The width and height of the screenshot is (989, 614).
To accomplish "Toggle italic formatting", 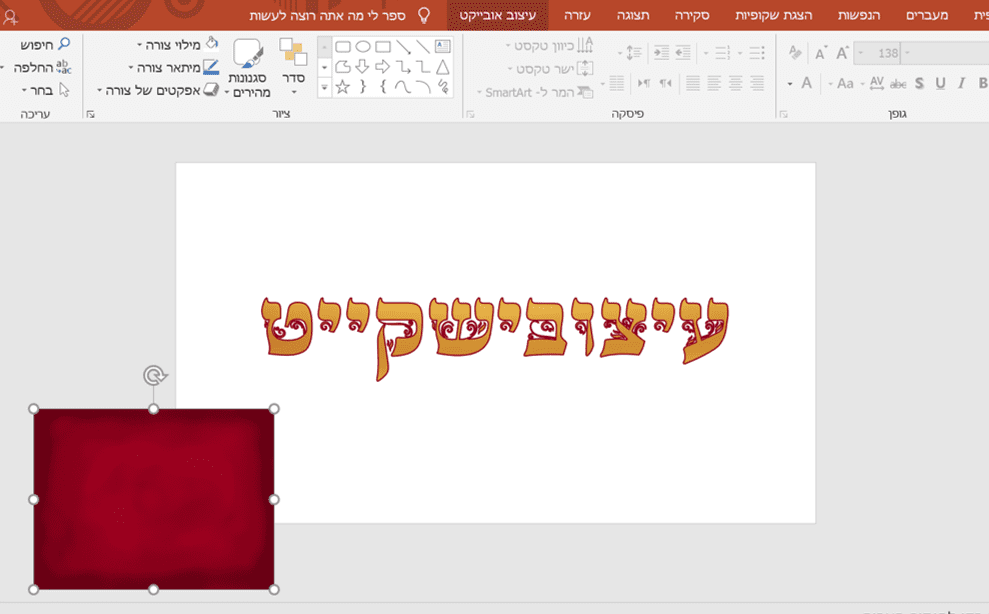I will [961, 83].
